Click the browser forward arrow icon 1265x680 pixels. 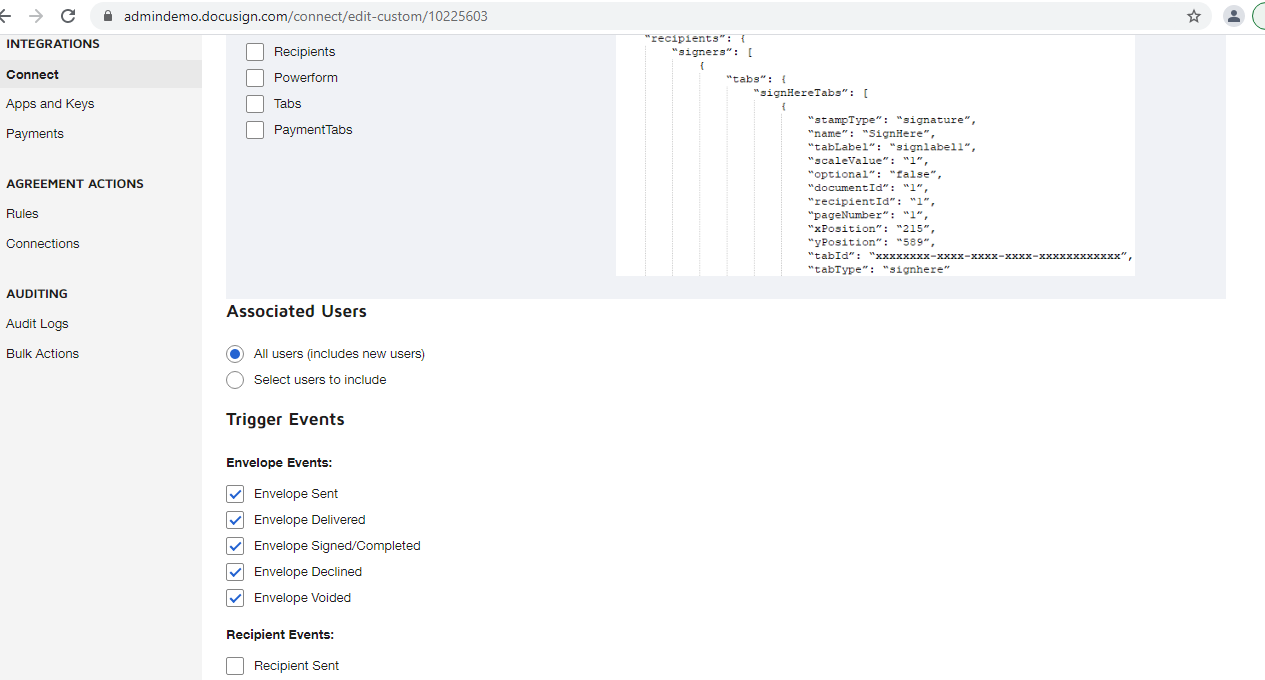click(36, 16)
